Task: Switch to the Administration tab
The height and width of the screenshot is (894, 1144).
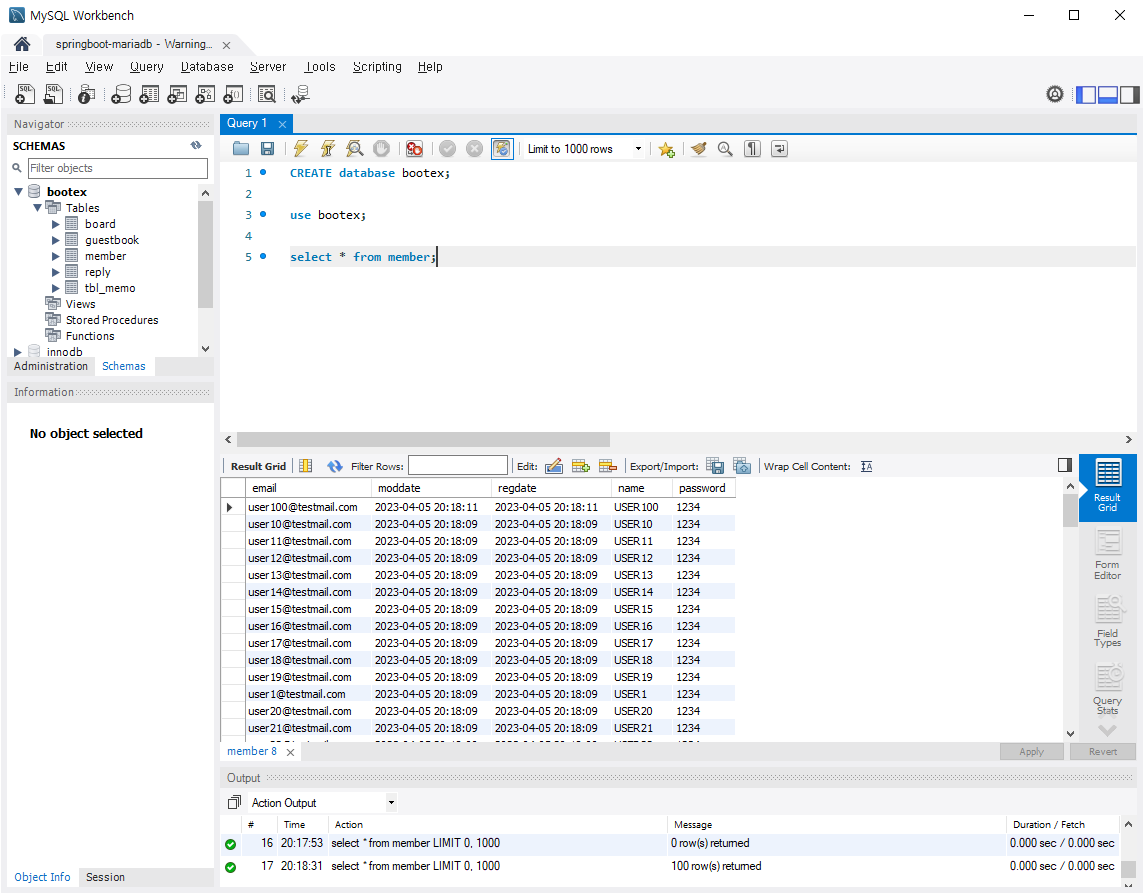Action: 50,366
